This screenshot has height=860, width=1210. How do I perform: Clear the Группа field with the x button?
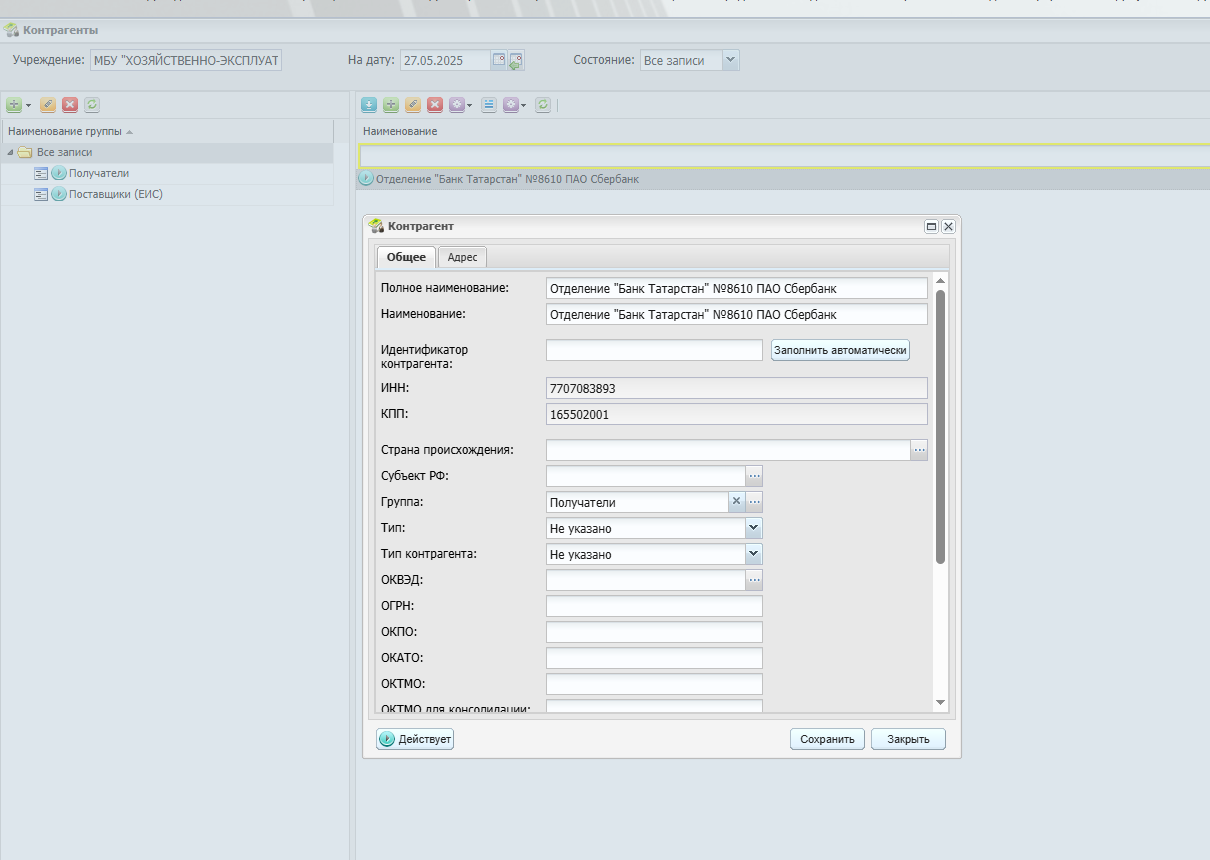click(736, 502)
